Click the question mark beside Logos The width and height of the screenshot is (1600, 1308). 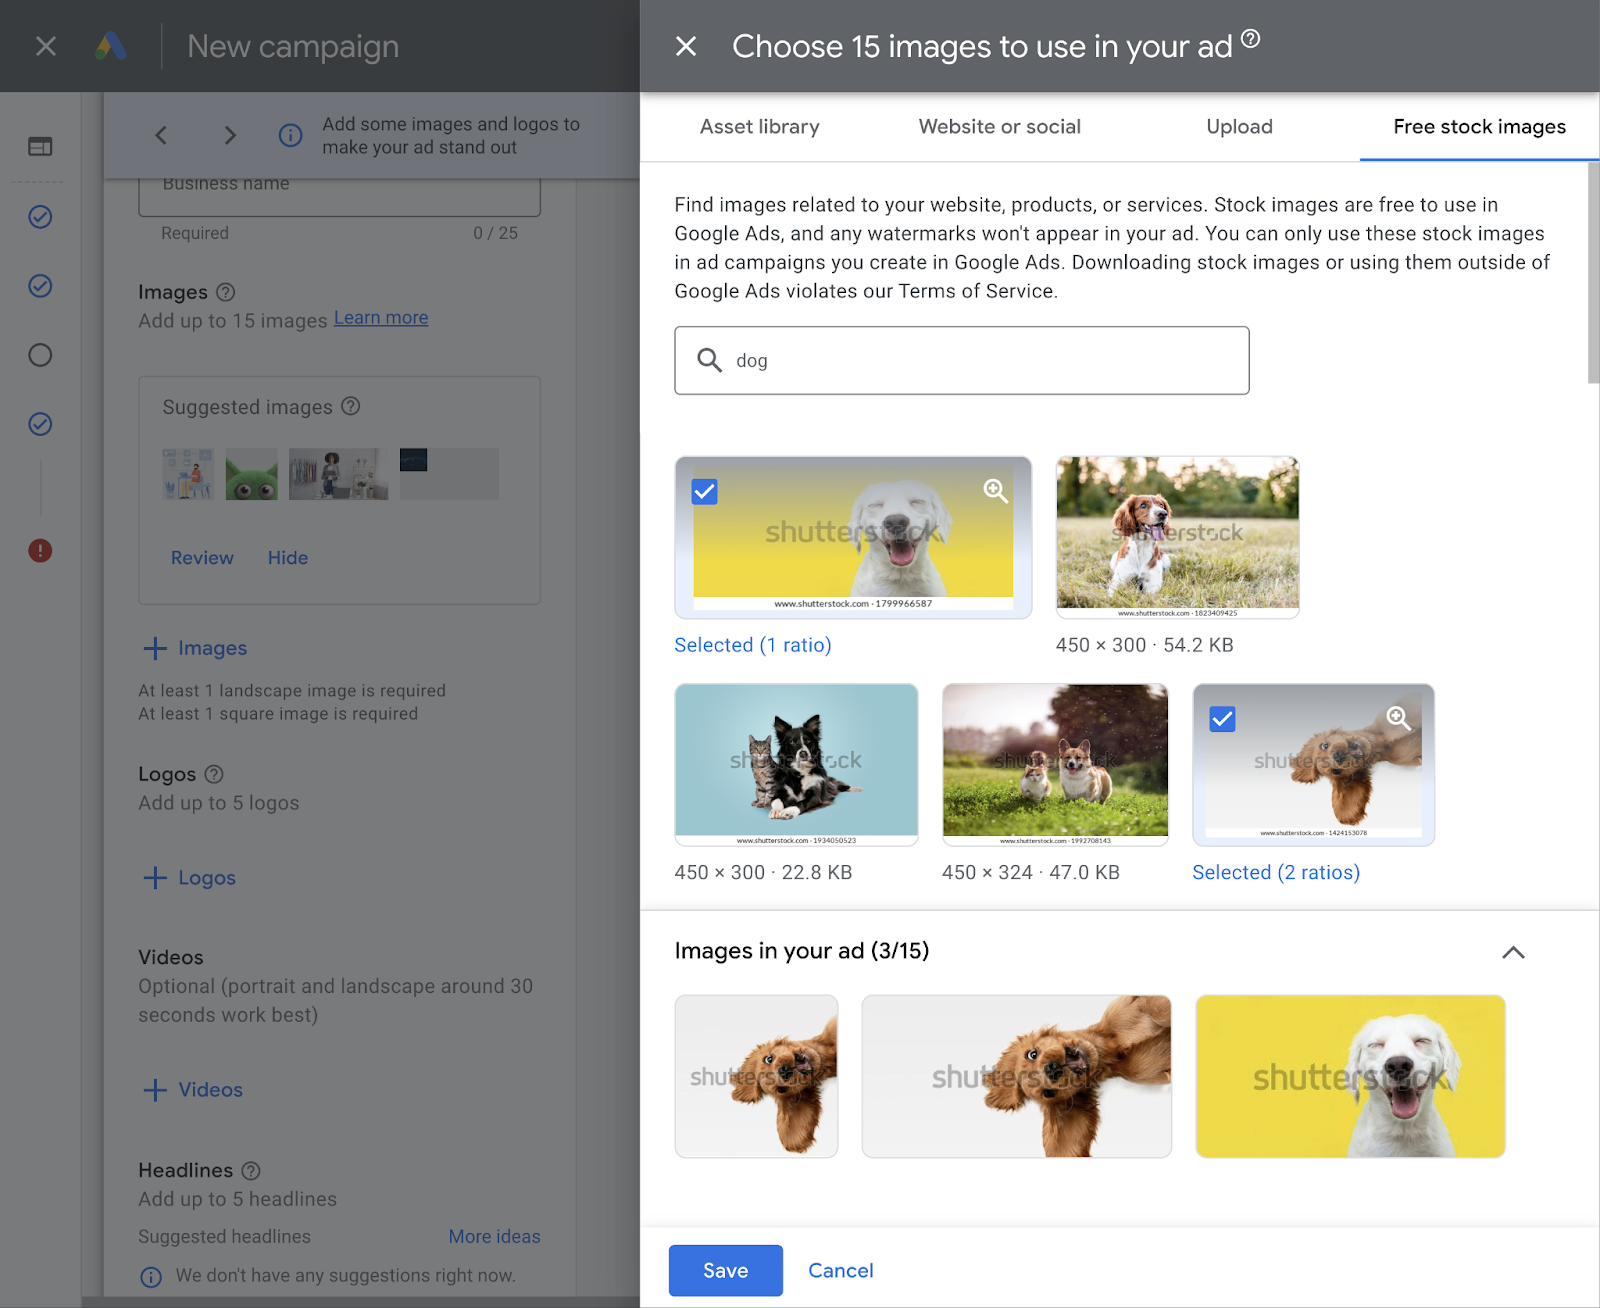click(214, 773)
